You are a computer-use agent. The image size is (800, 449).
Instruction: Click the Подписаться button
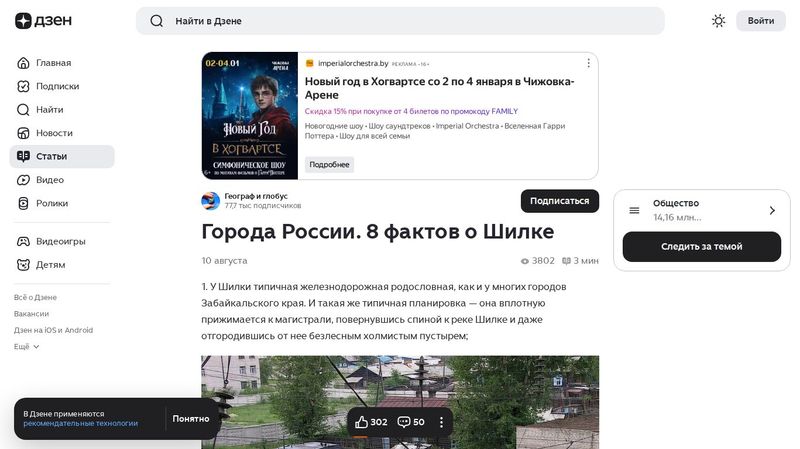click(560, 201)
